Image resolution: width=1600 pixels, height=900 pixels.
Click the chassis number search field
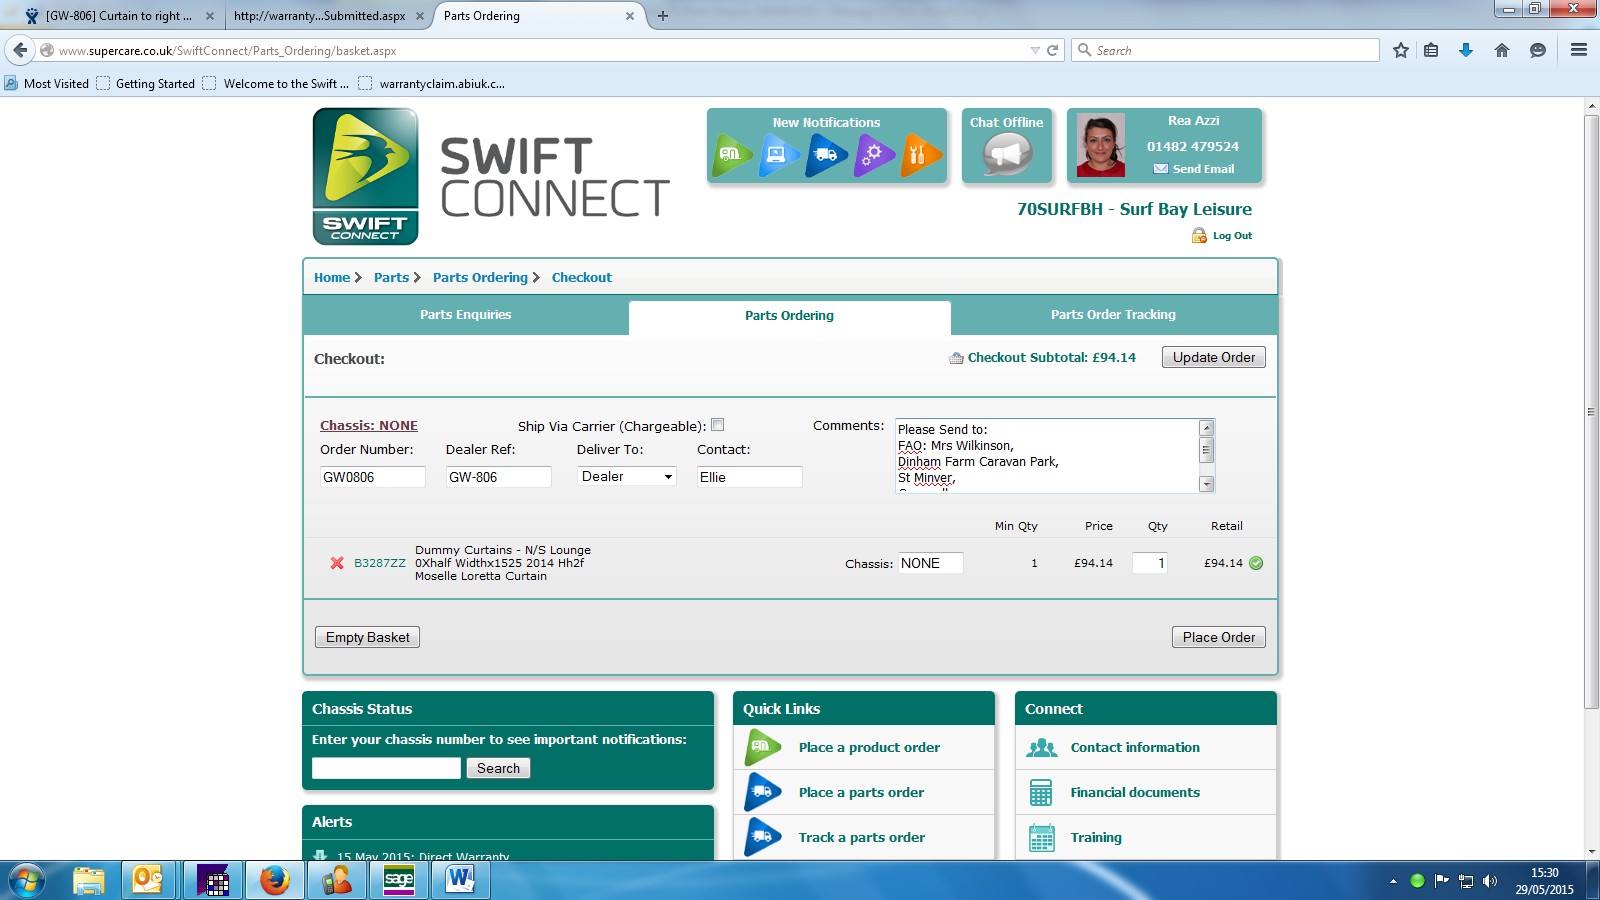click(386, 768)
